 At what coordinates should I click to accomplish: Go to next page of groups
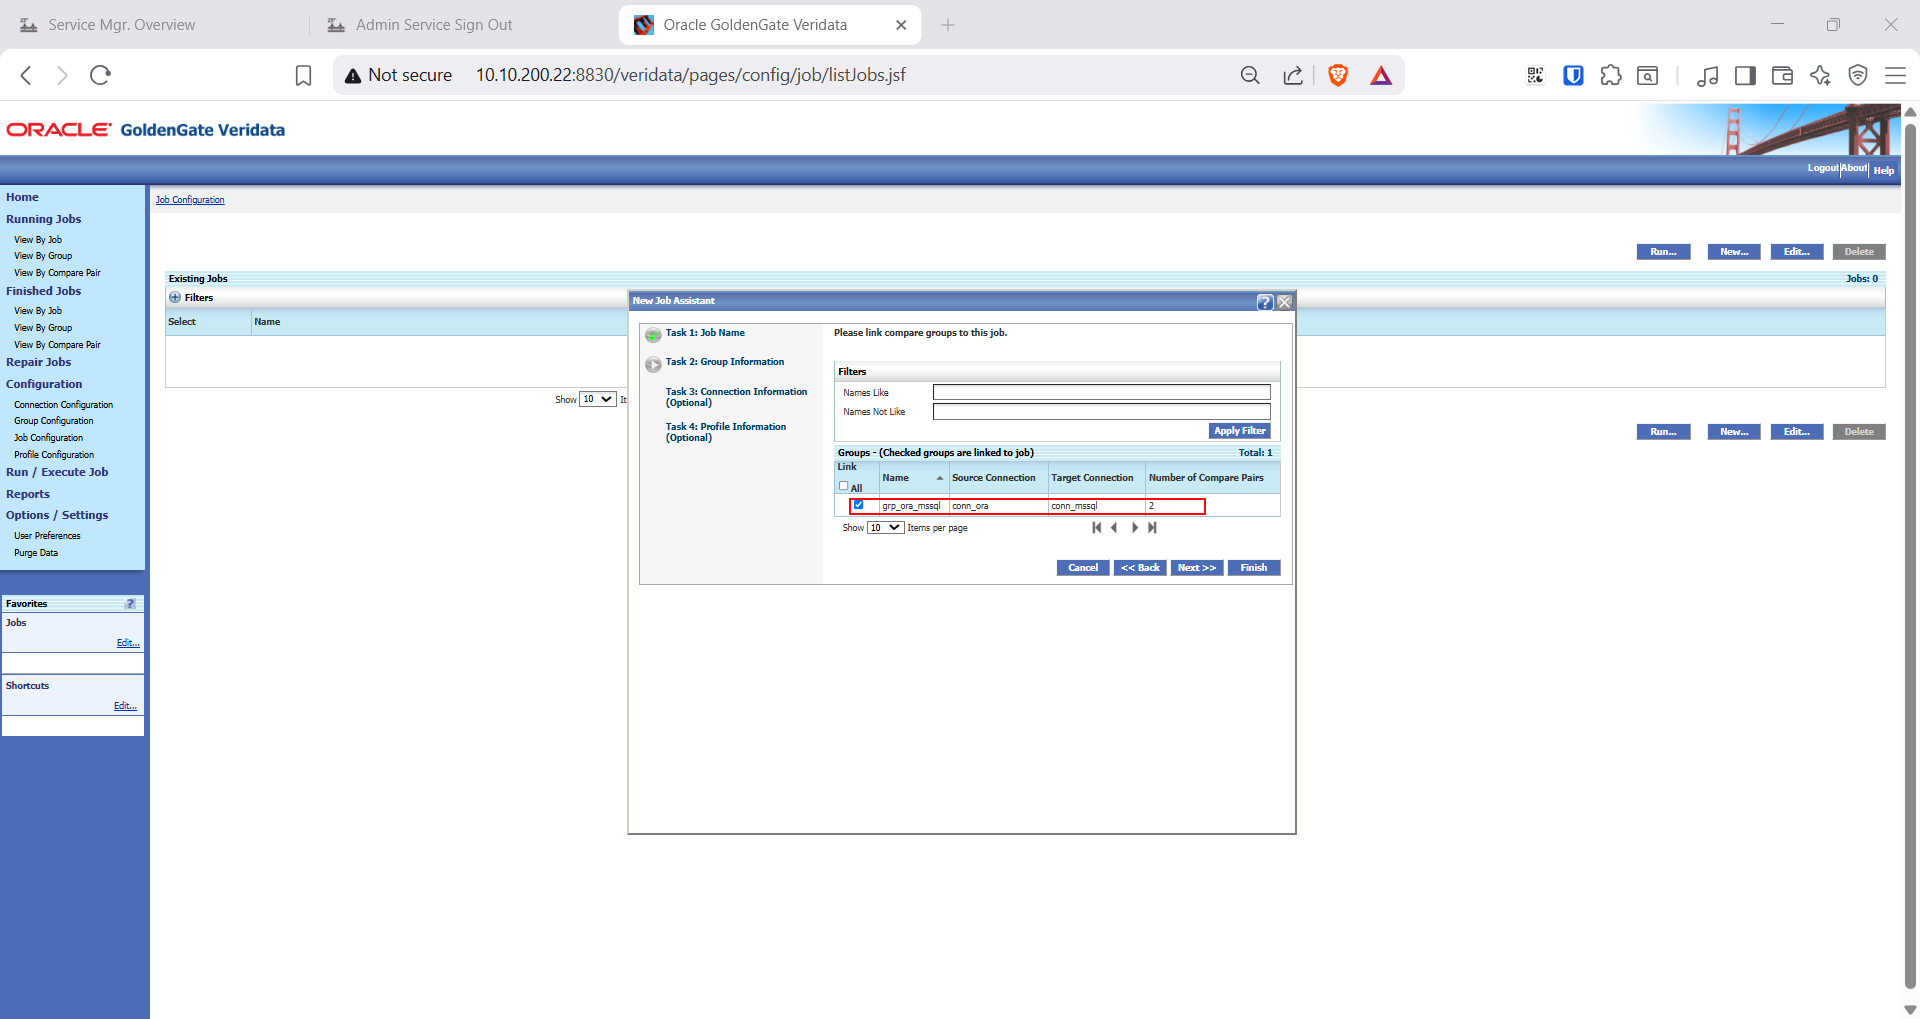pyautogui.click(x=1135, y=528)
